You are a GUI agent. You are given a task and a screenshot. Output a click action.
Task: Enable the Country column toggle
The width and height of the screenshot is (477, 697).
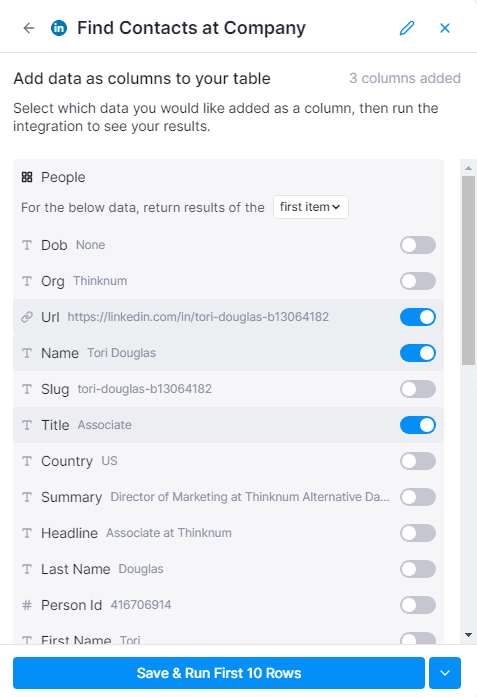(417, 461)
